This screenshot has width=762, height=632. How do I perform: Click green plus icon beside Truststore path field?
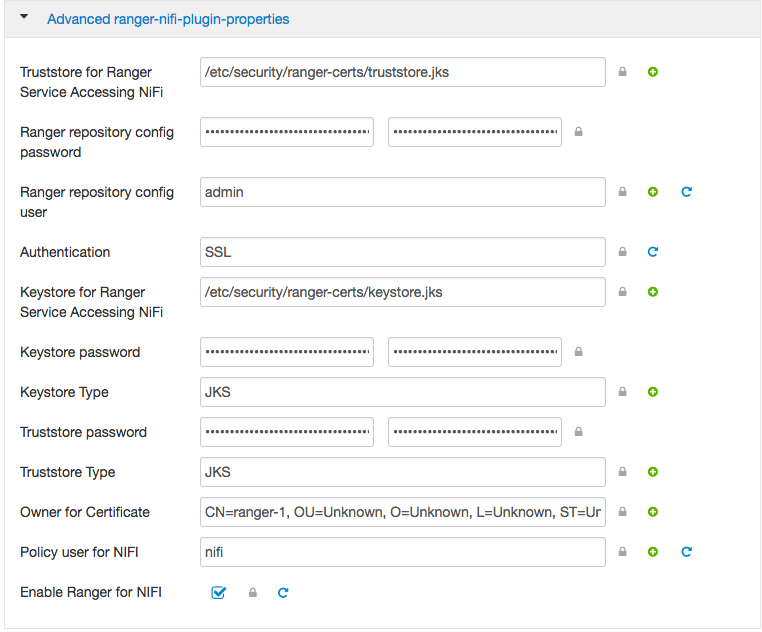point(653,72)
